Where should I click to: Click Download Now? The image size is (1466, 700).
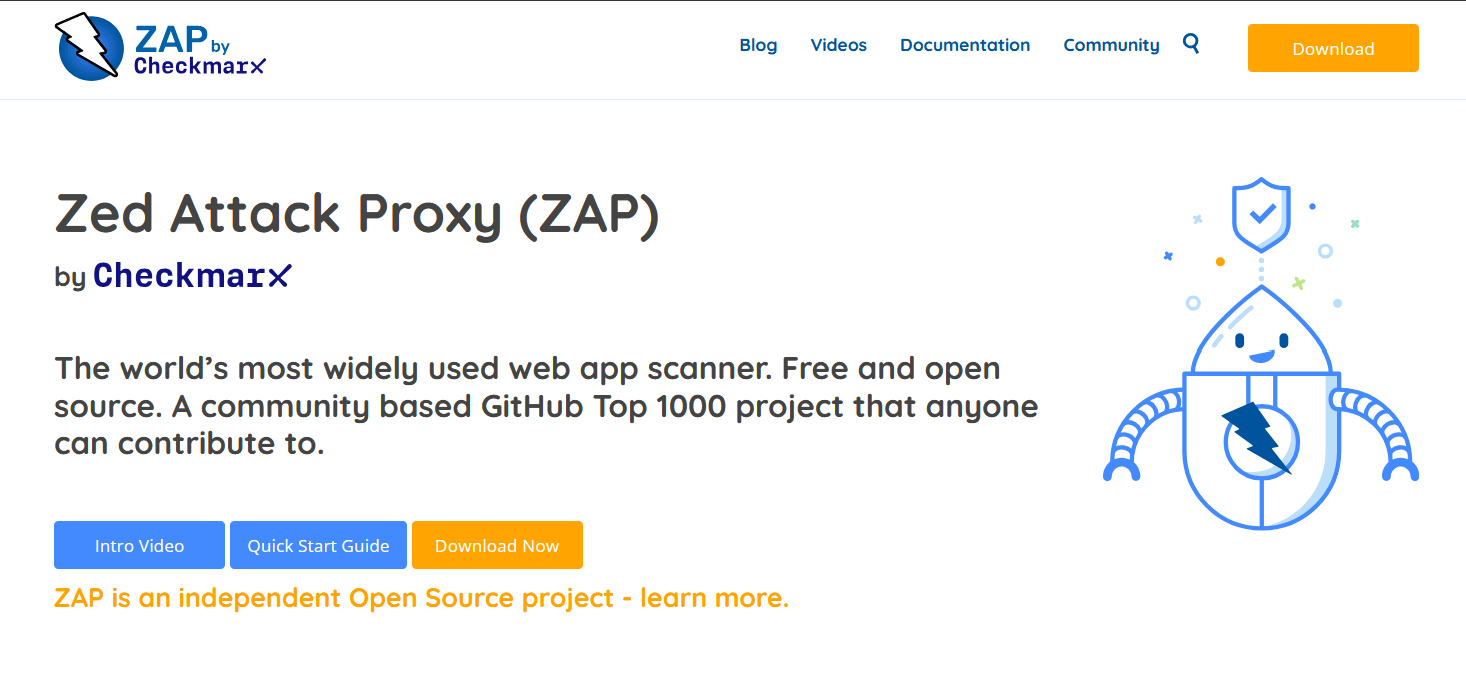tap(497, 545)
